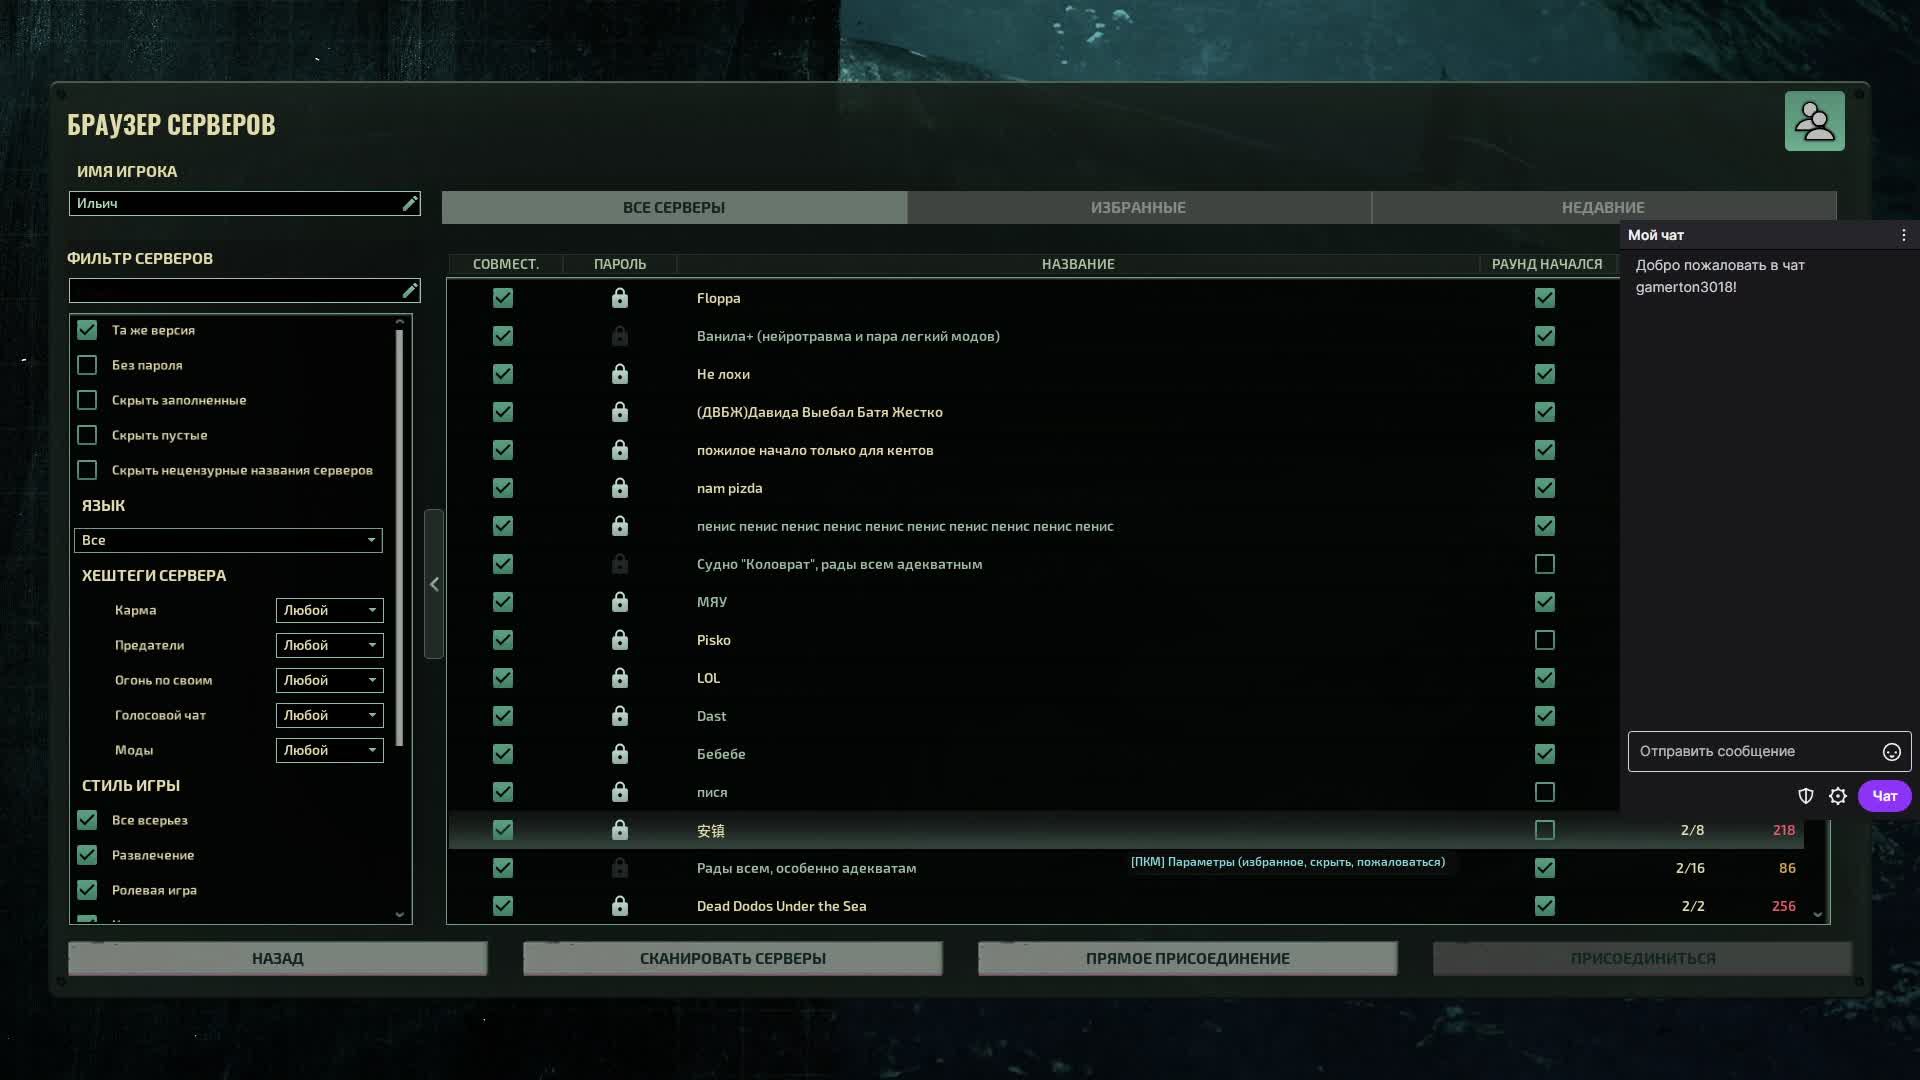Uncheck Ролевая игра play style

click(87, 890)
